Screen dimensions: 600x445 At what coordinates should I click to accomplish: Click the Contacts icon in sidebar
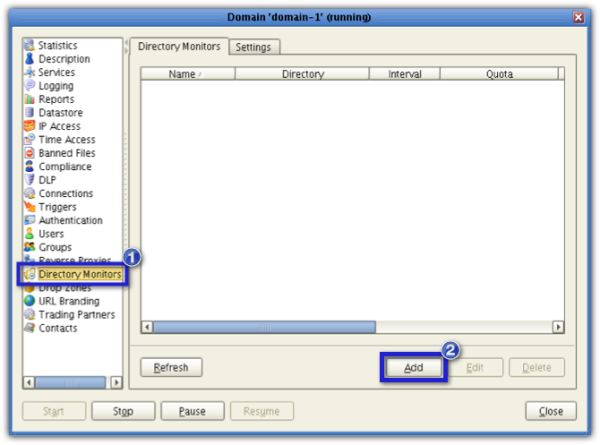(x=29, y=328)
